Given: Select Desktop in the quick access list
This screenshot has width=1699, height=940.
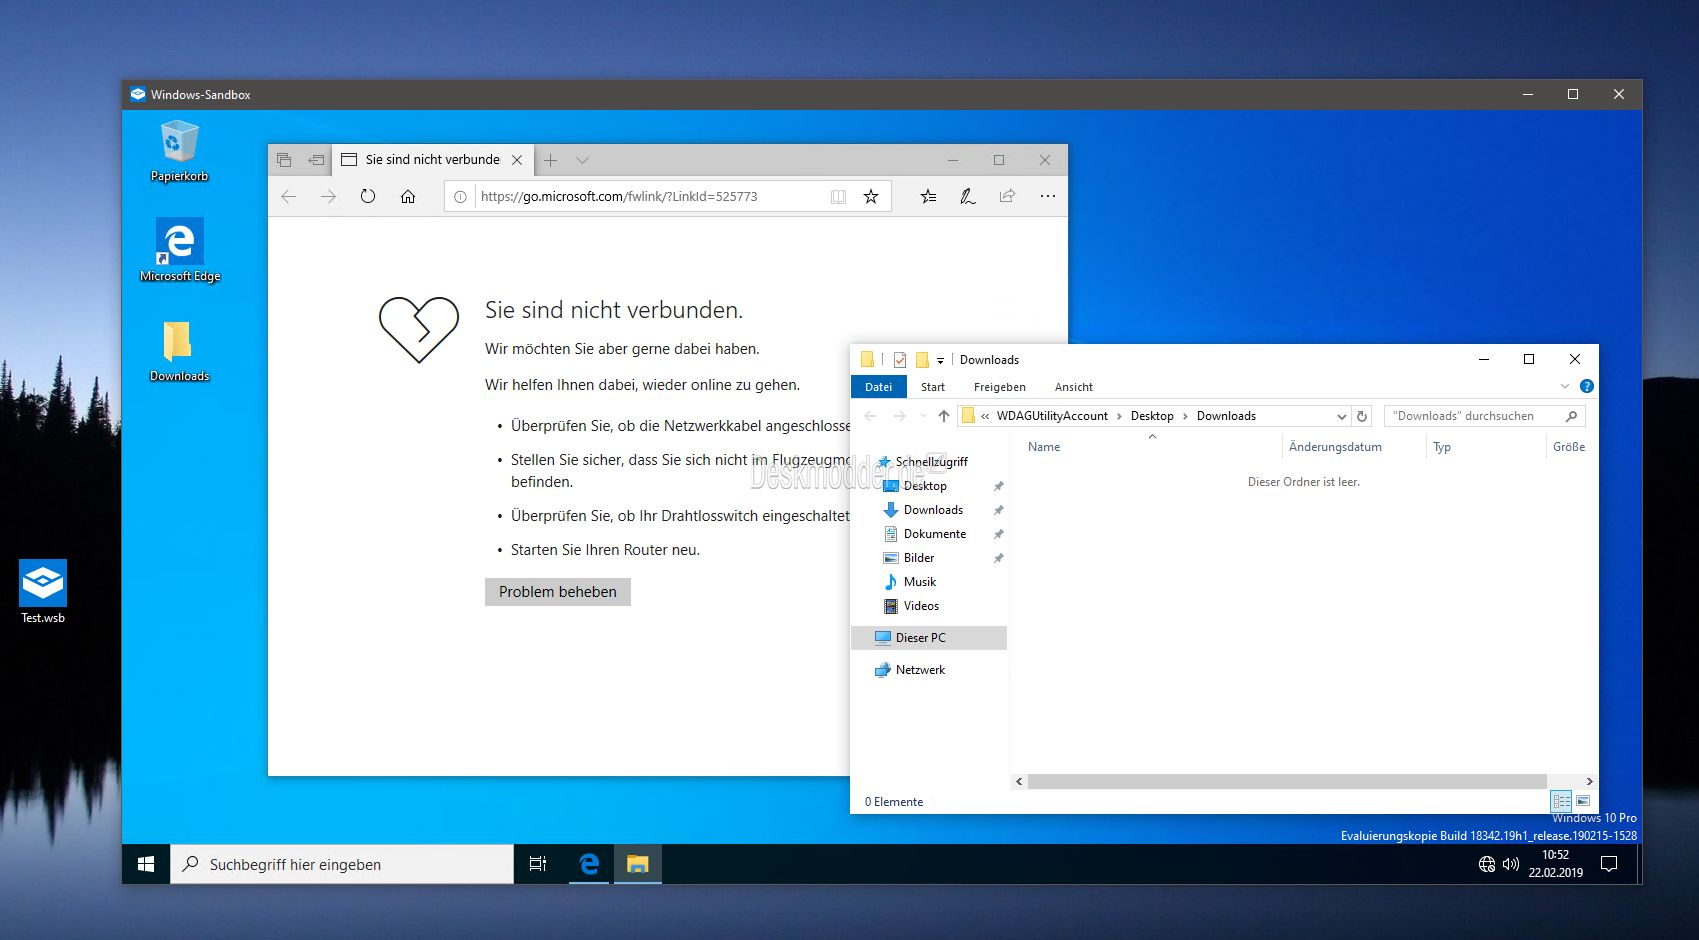Looking at the screenshot, I should (925, 486).
